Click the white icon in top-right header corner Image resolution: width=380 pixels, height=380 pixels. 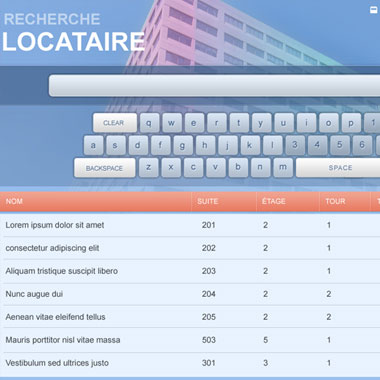point(374,10)
